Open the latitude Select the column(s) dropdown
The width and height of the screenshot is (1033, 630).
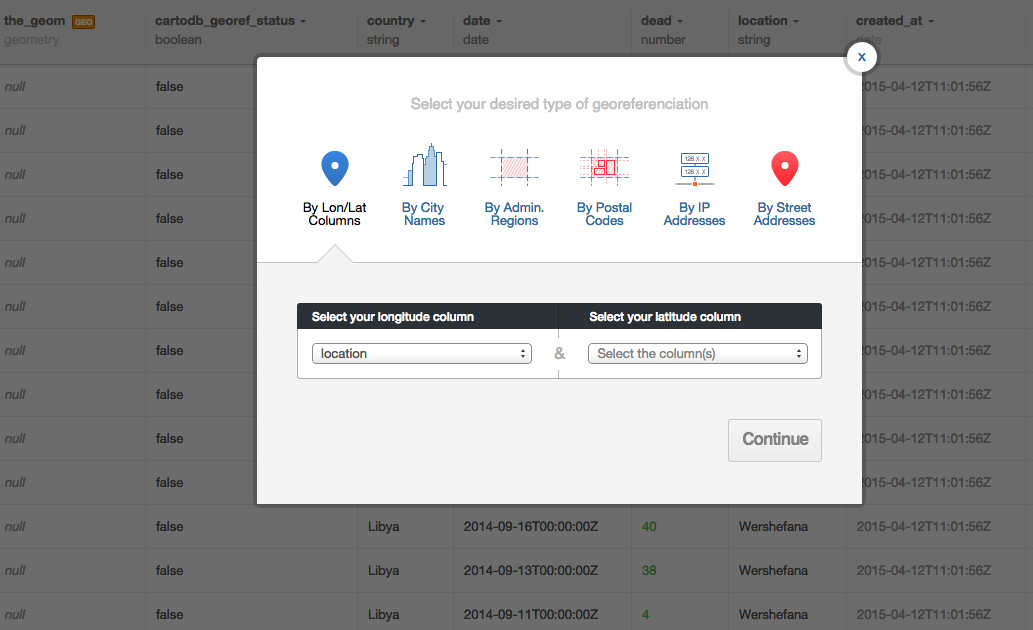[698, 353]
